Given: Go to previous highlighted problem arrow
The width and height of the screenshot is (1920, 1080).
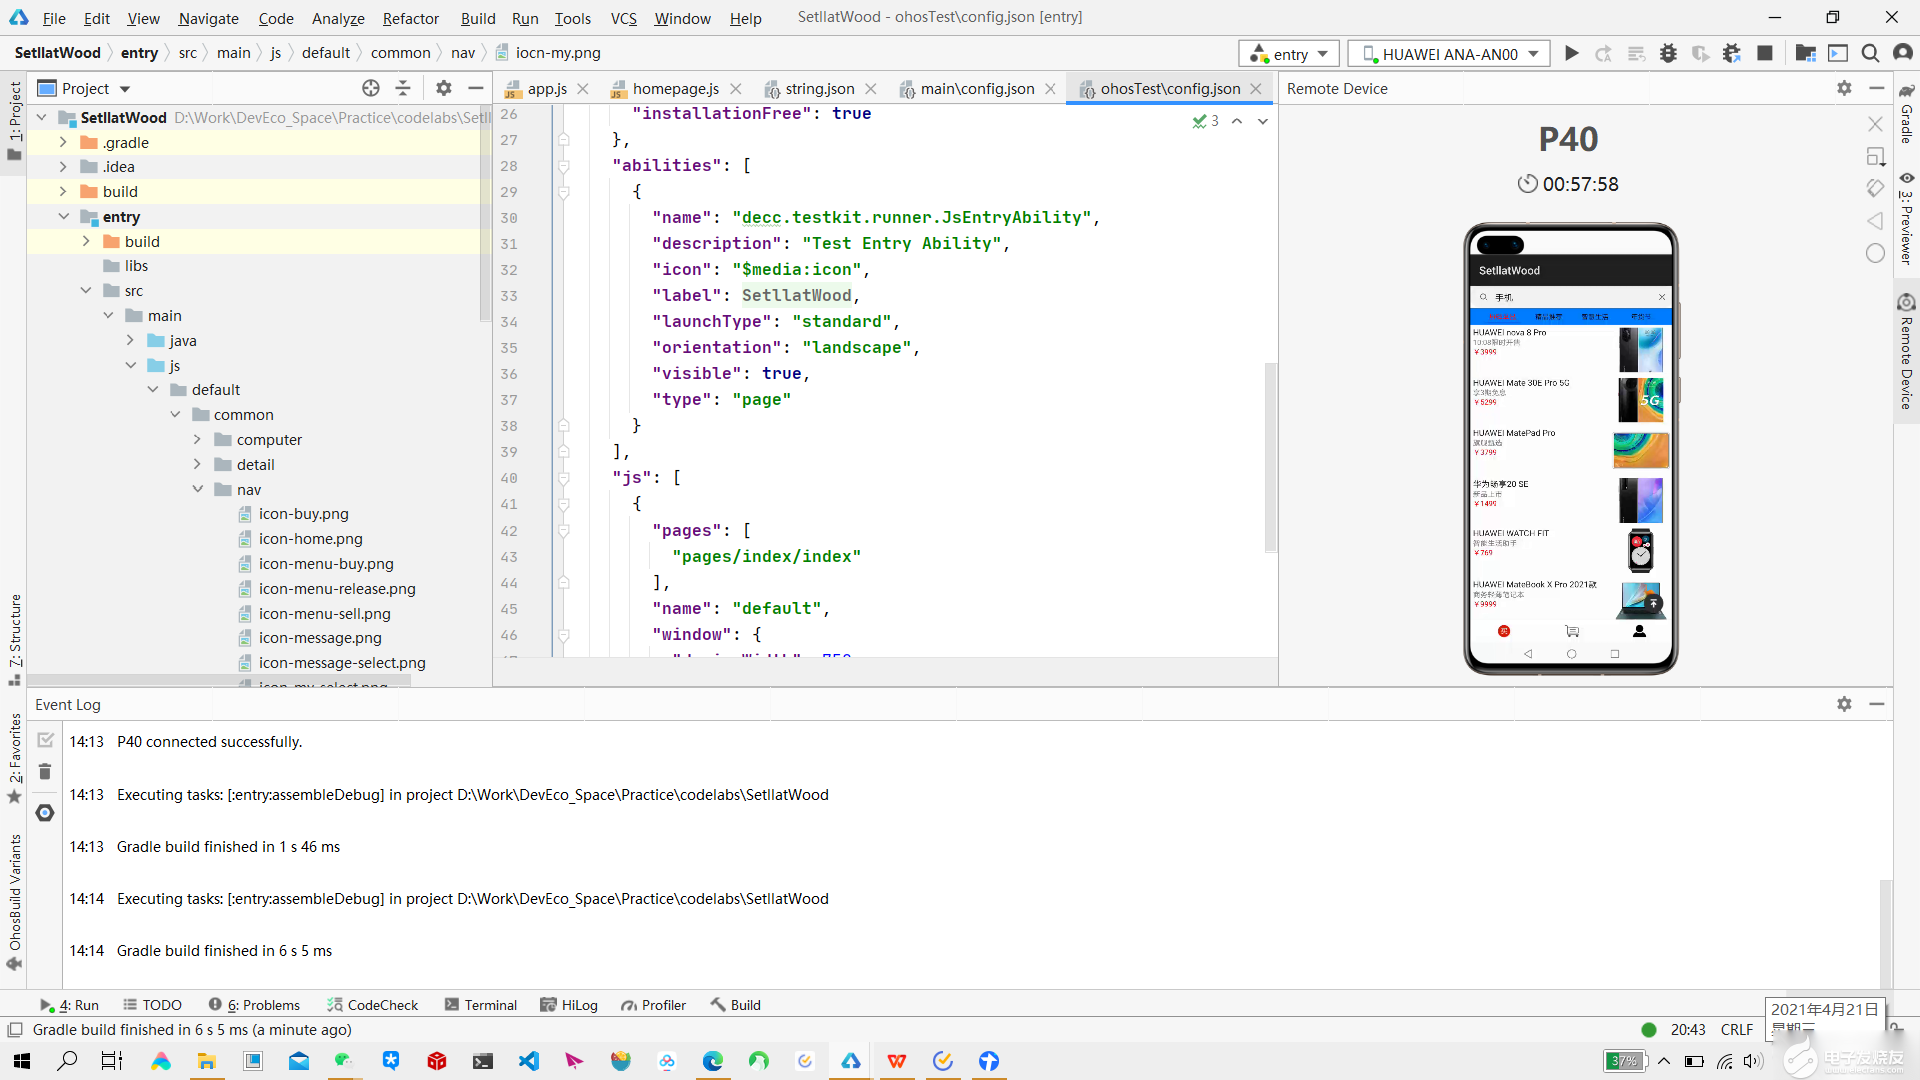Looking at the screenshot, I should coord(1237,121).
